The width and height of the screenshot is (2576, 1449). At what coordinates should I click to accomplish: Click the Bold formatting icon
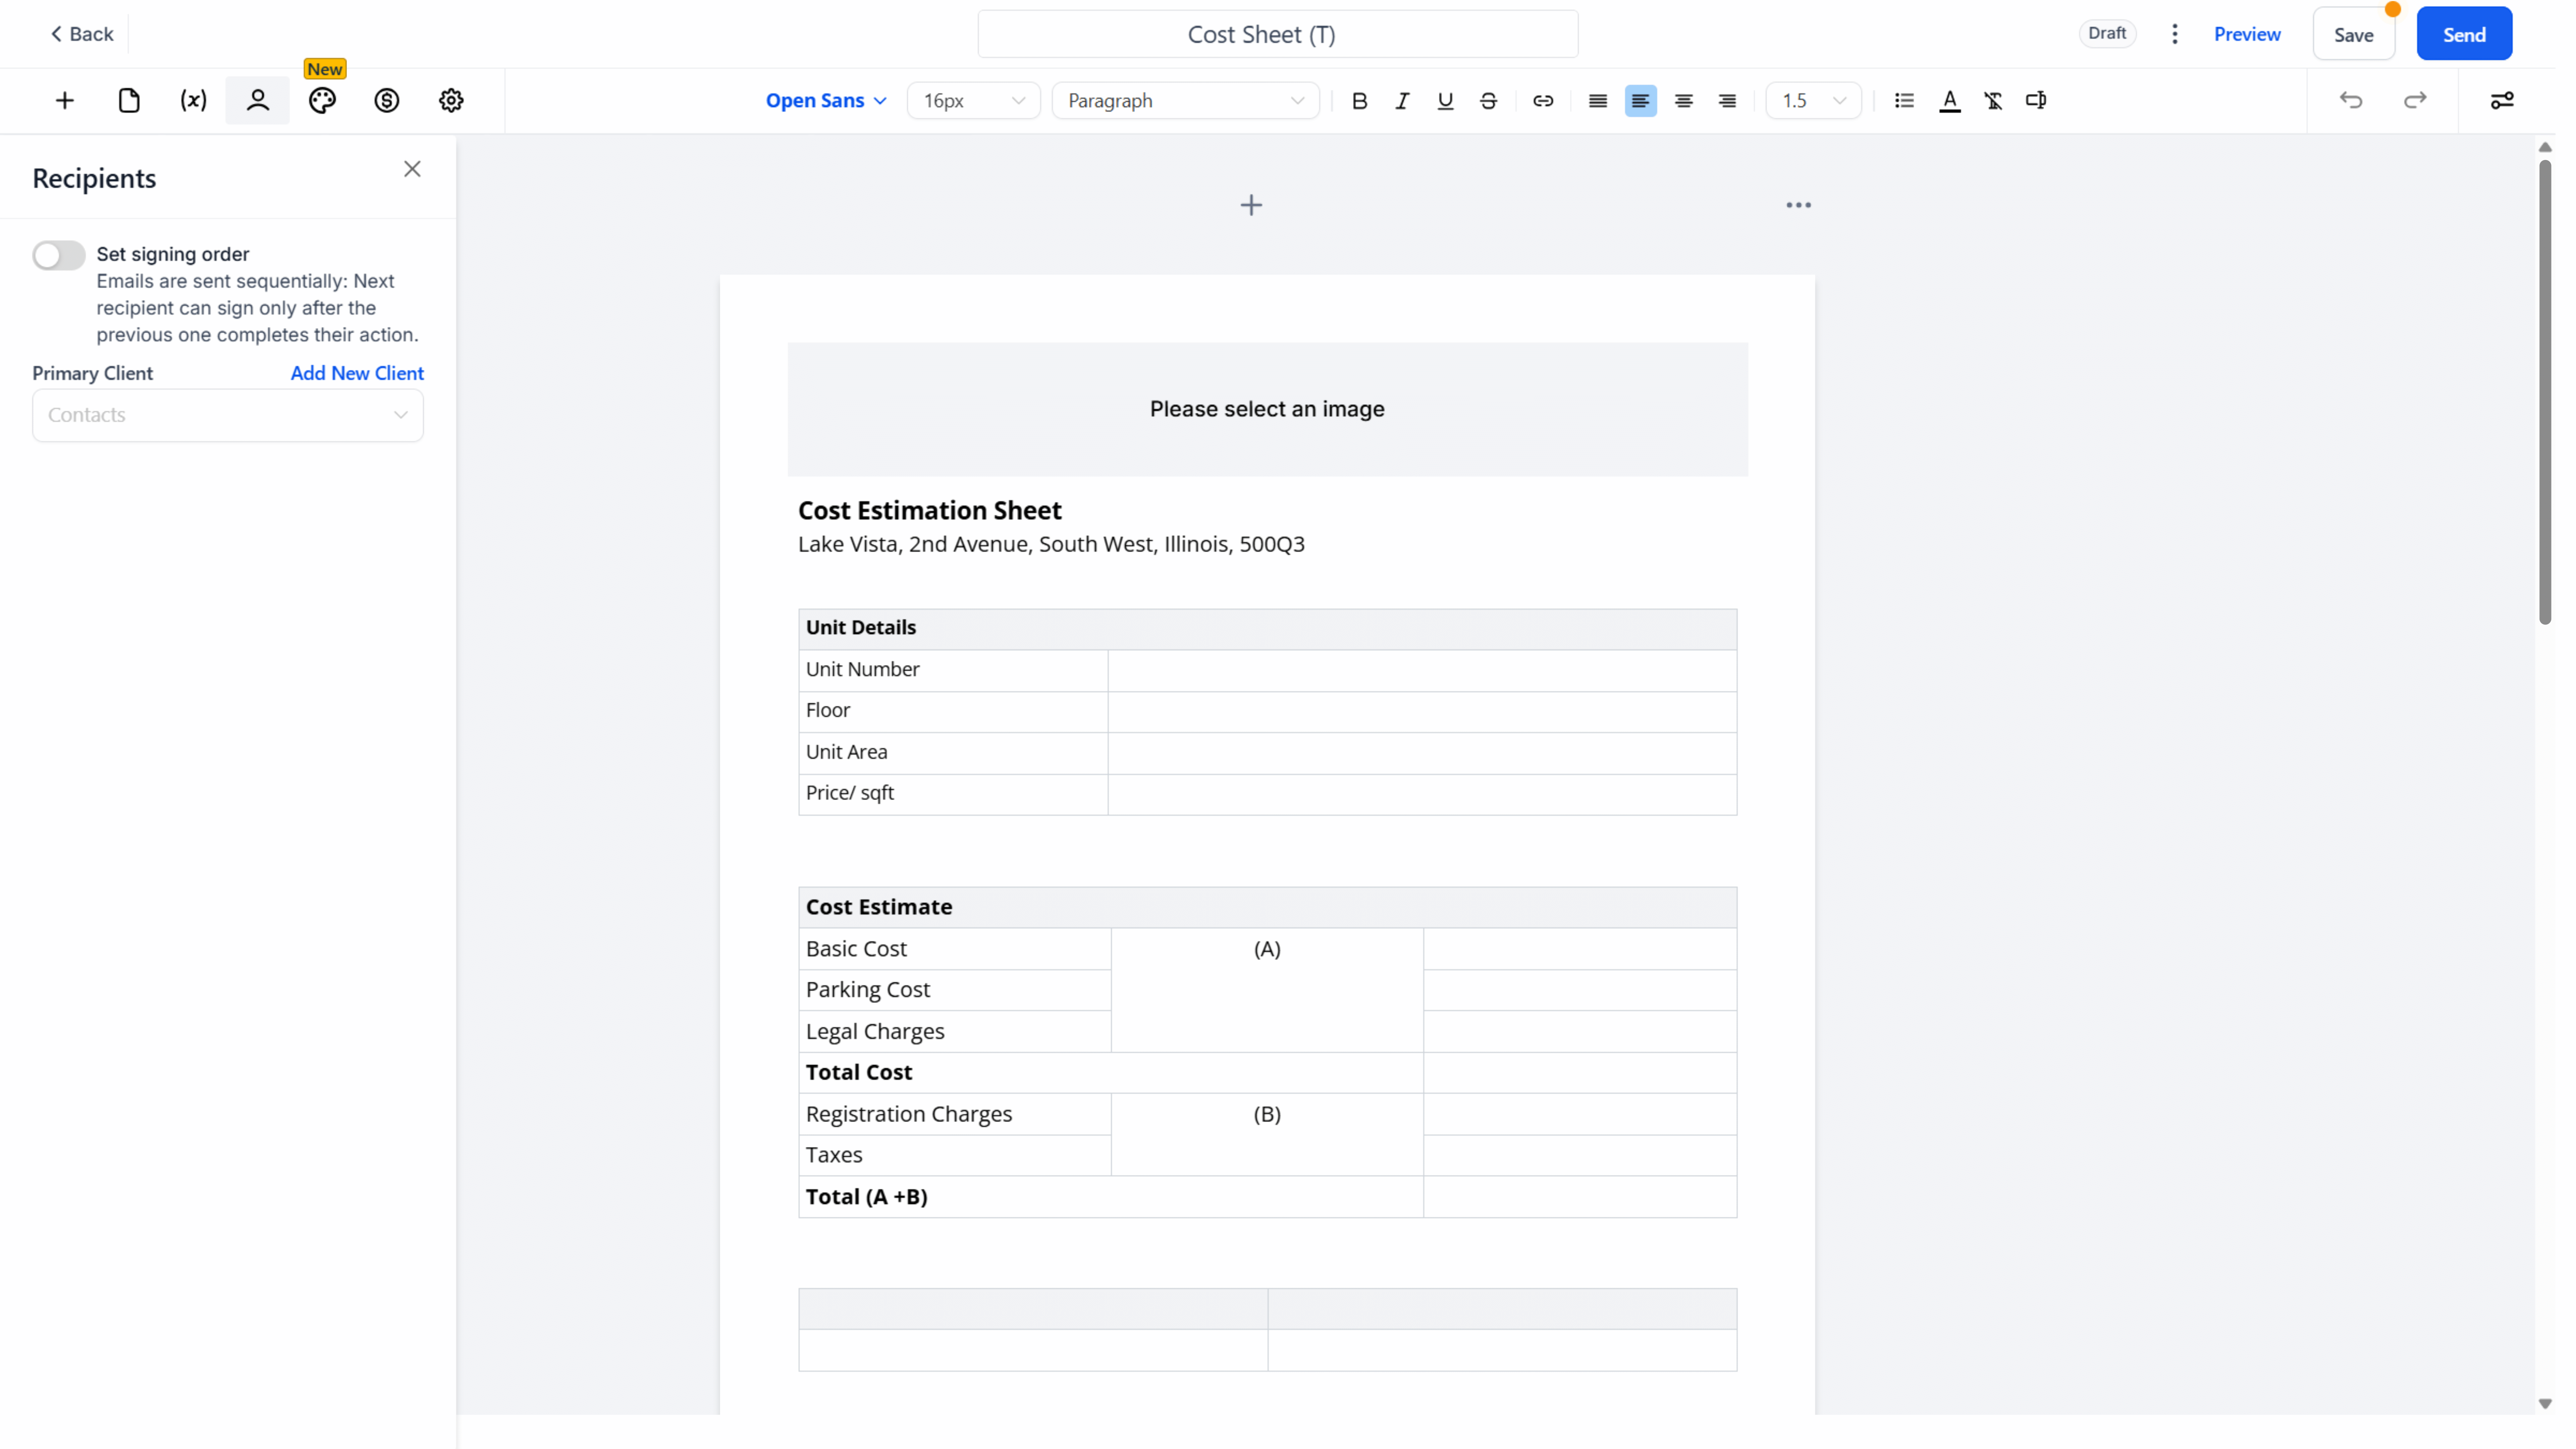[1359, 101]
